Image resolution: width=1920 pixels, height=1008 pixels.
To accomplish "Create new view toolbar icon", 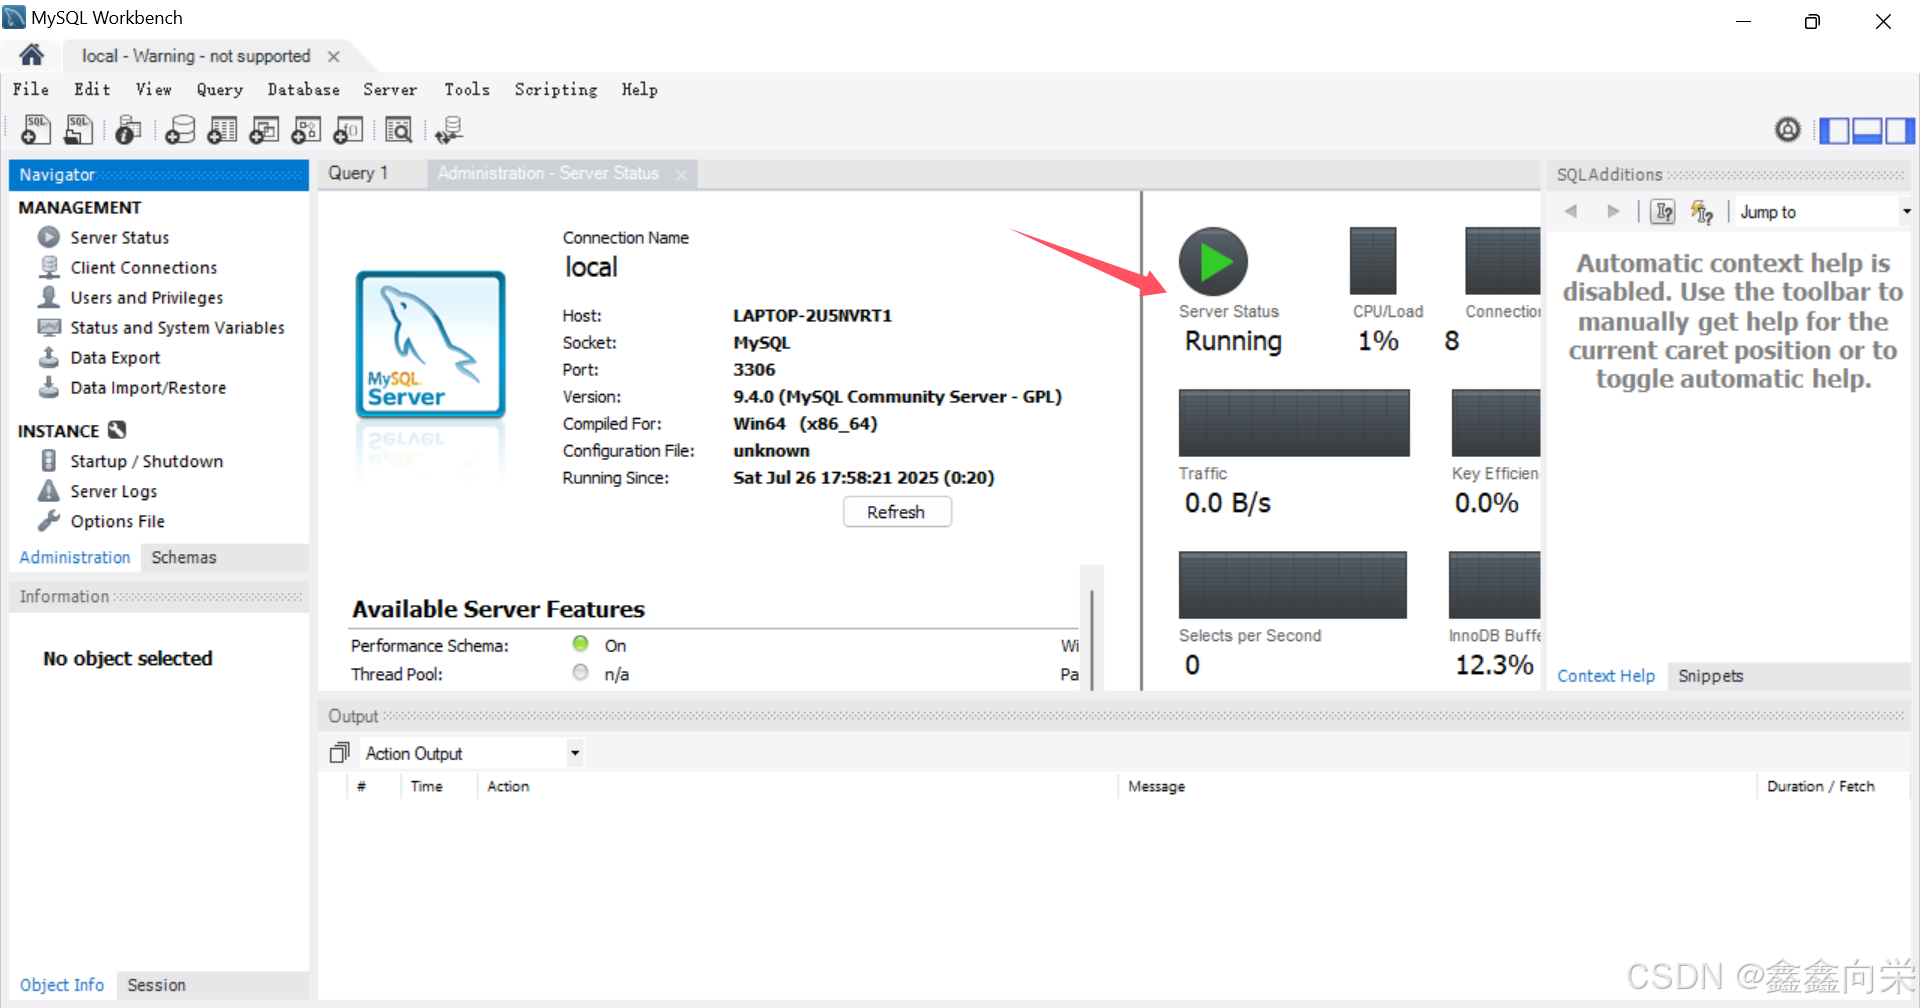I will point(264,129).
